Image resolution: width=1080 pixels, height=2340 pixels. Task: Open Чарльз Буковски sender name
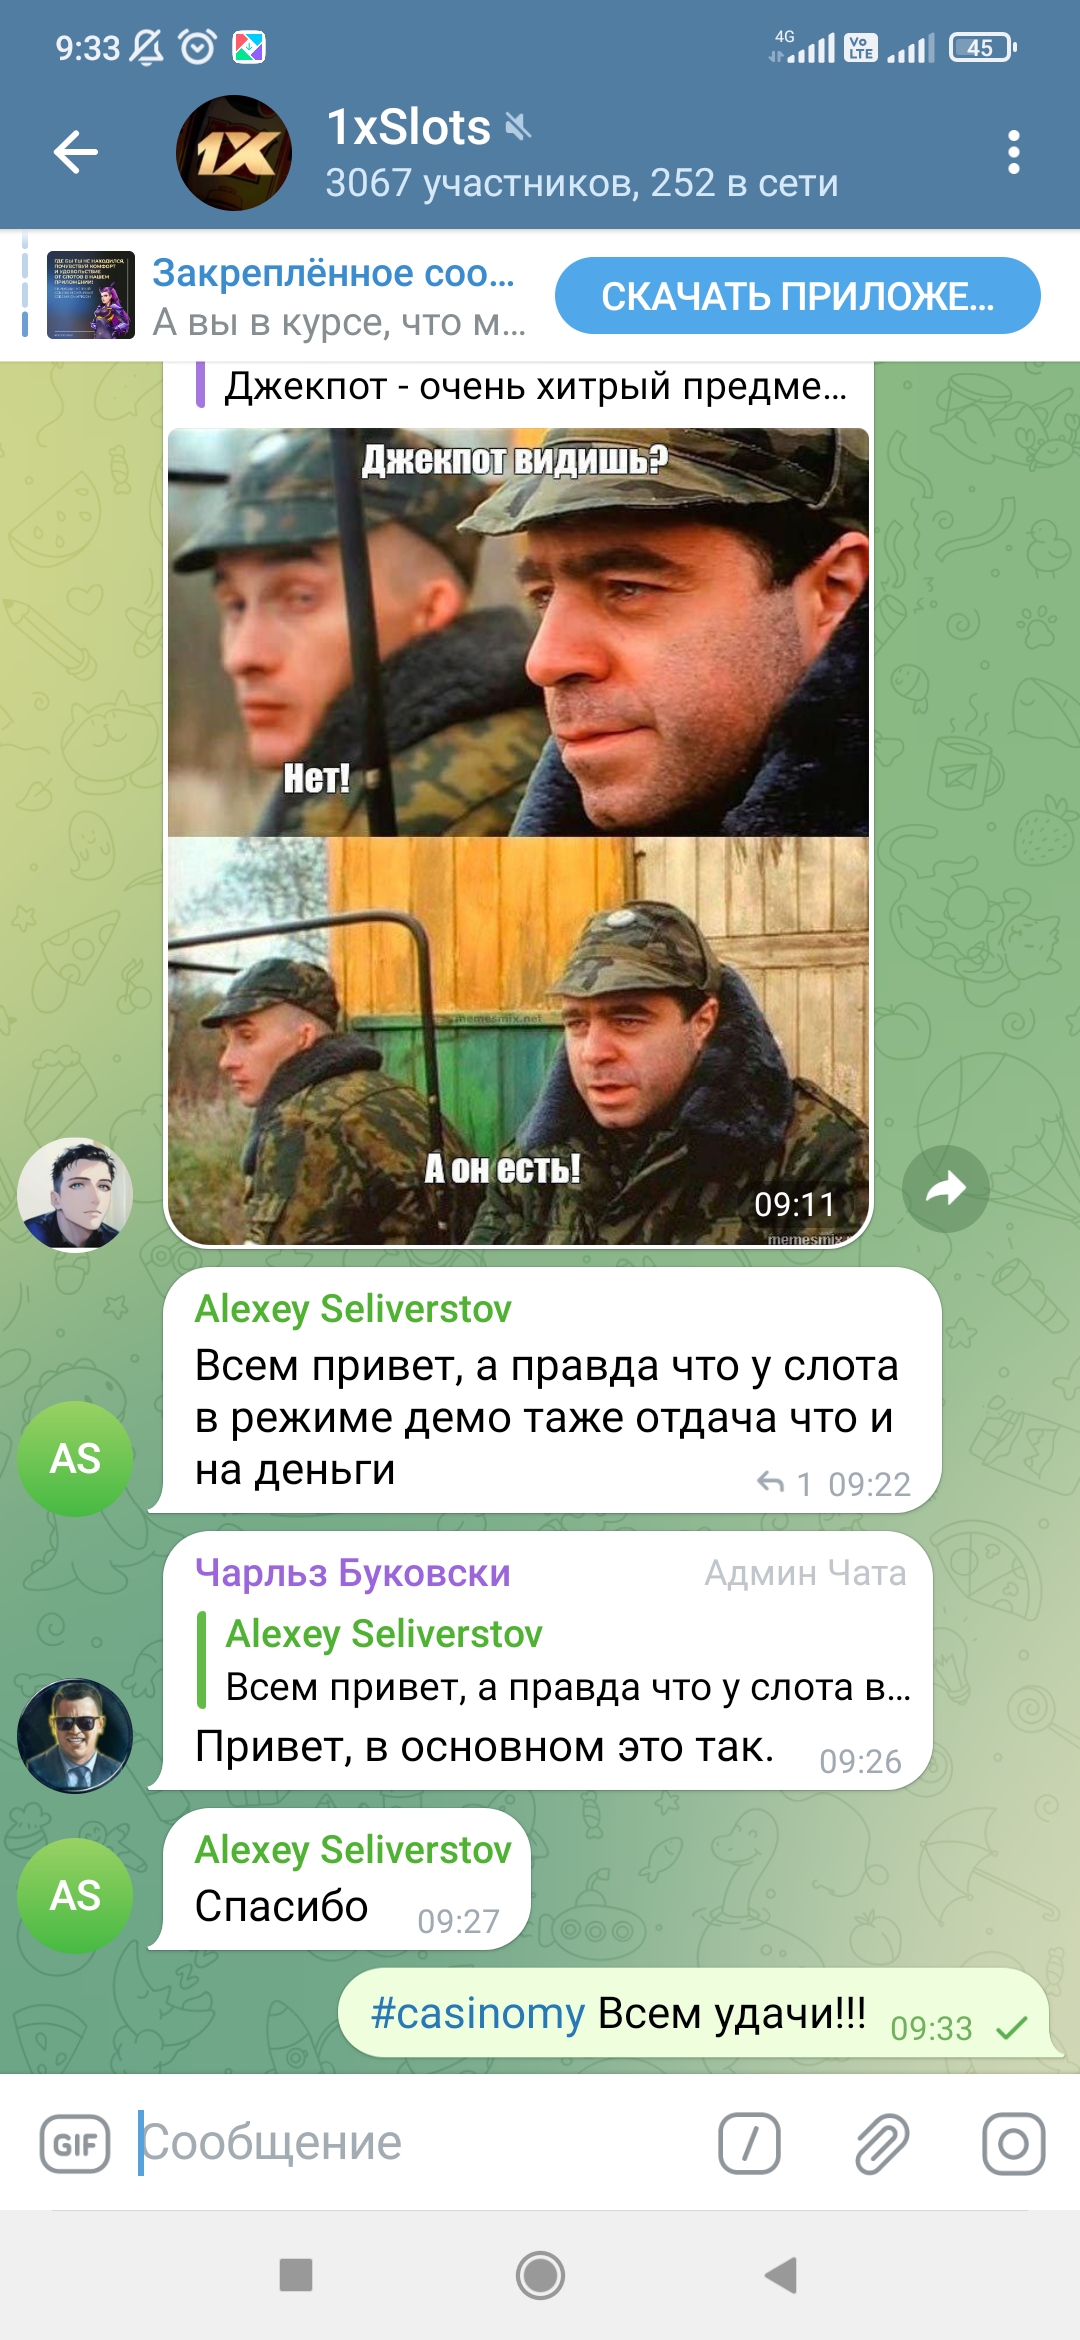point(353,1573)
